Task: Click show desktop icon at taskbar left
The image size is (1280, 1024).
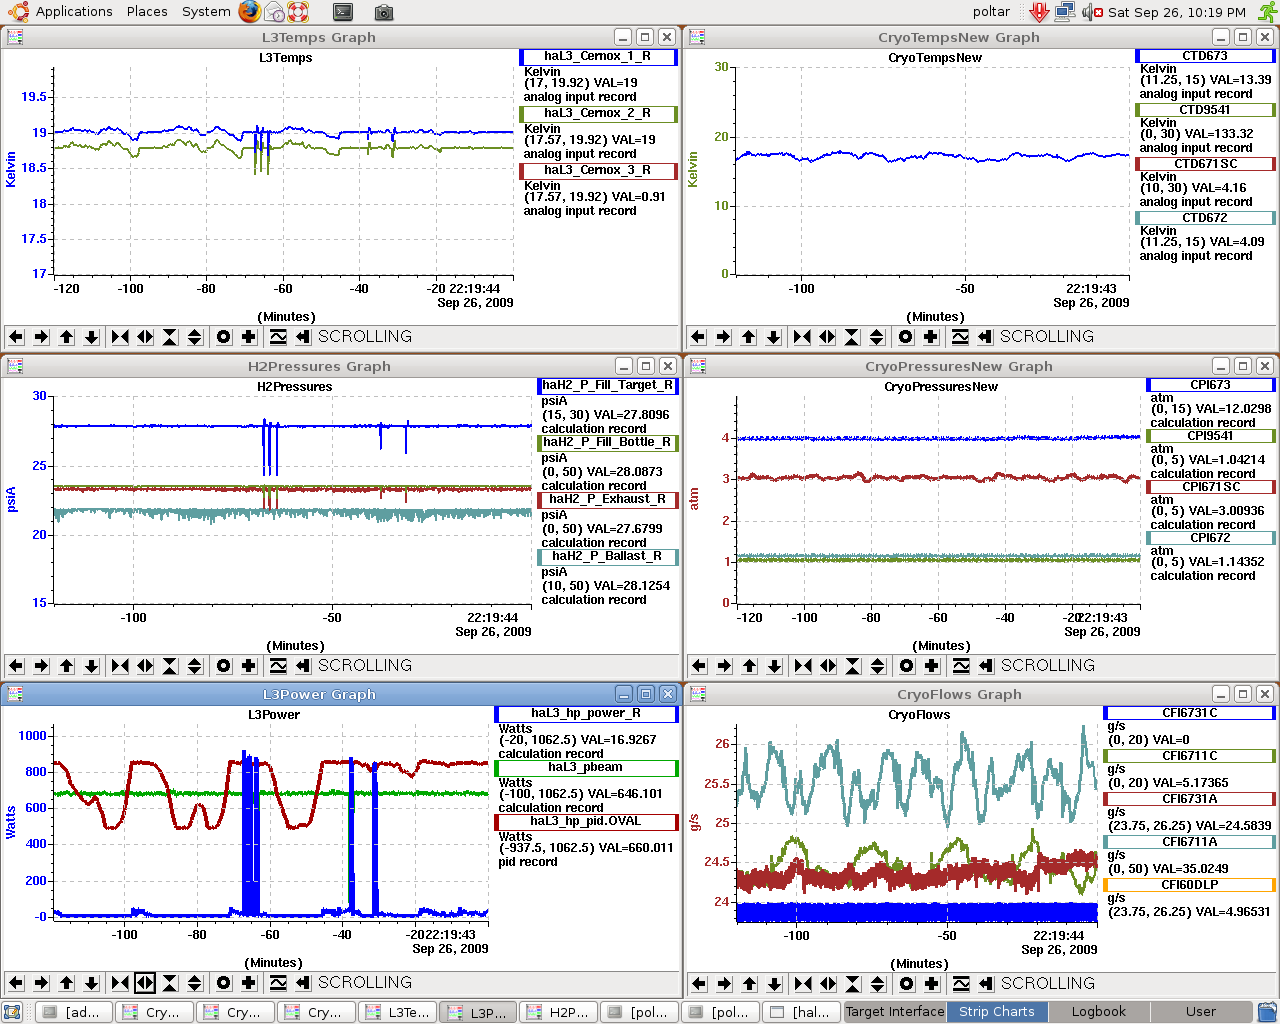Action: (x=12, y=1012)
